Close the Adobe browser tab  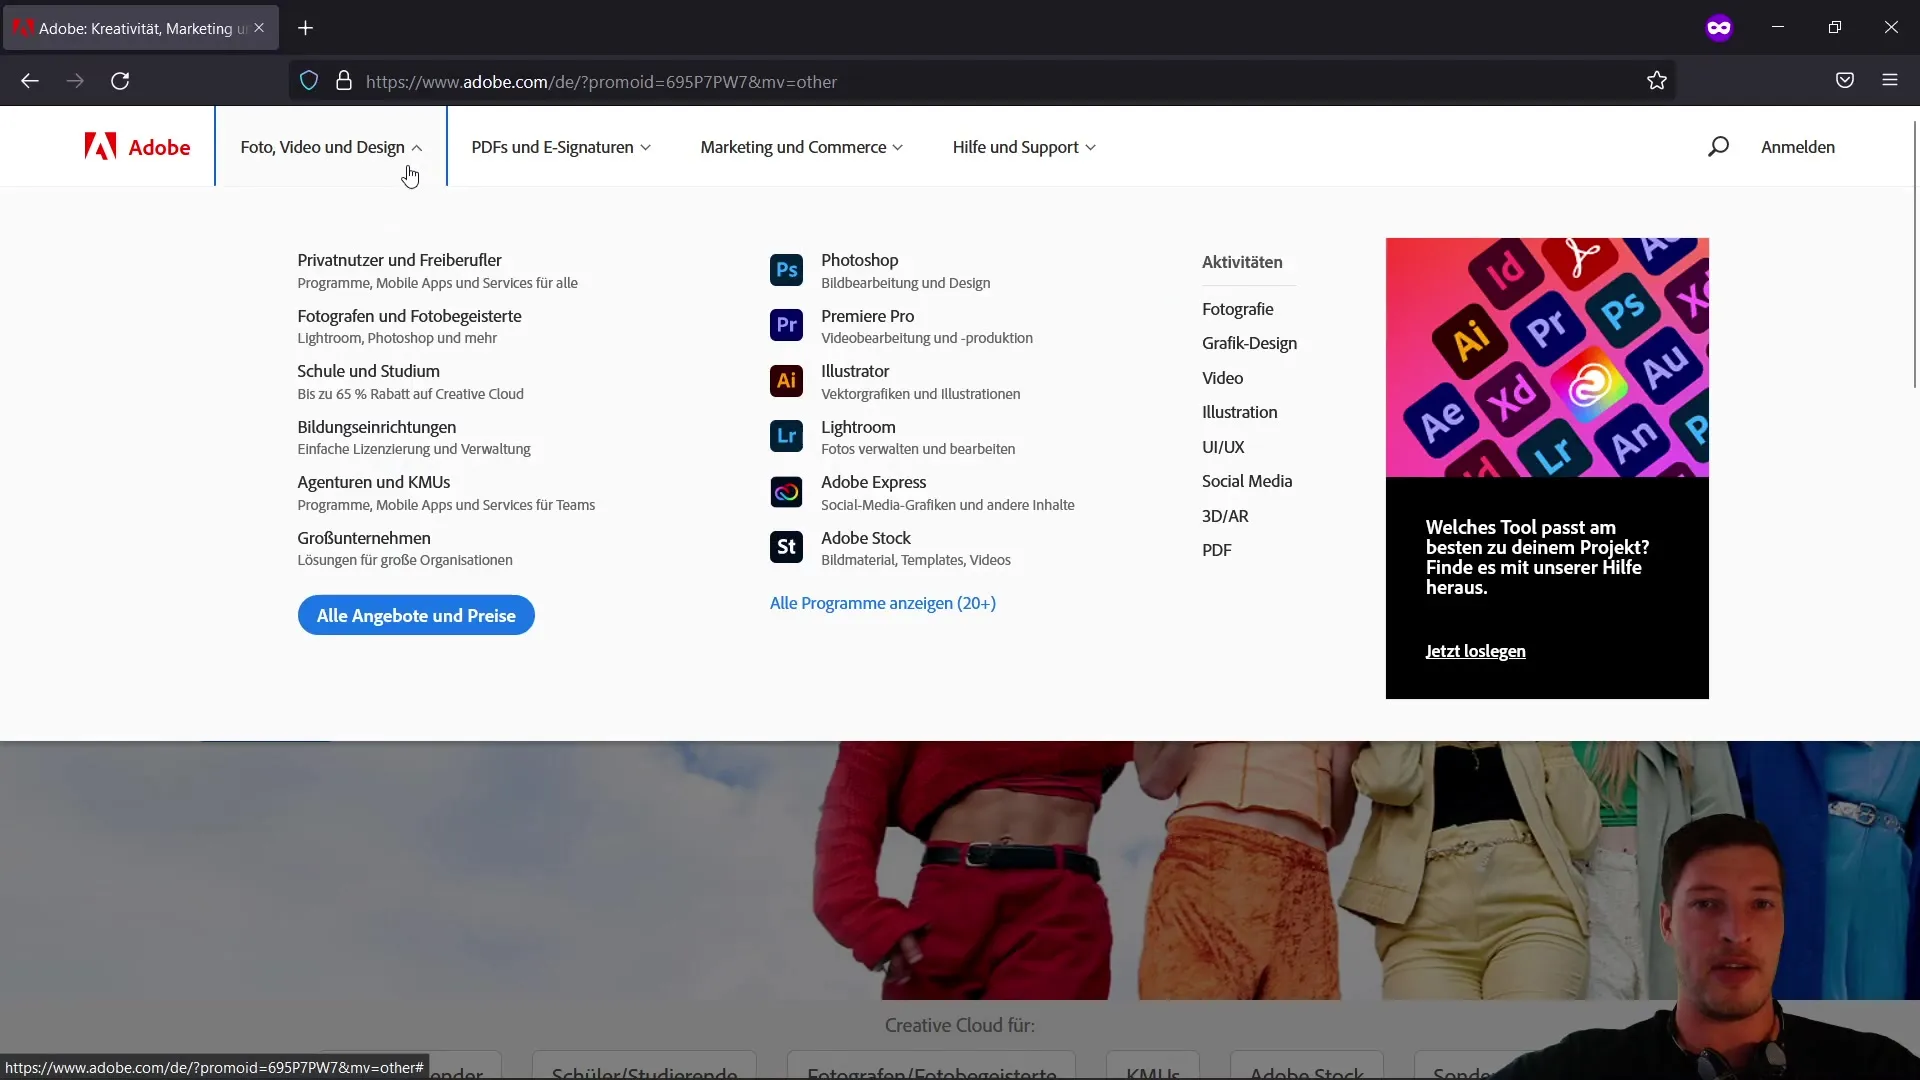(x=259, y=28)
